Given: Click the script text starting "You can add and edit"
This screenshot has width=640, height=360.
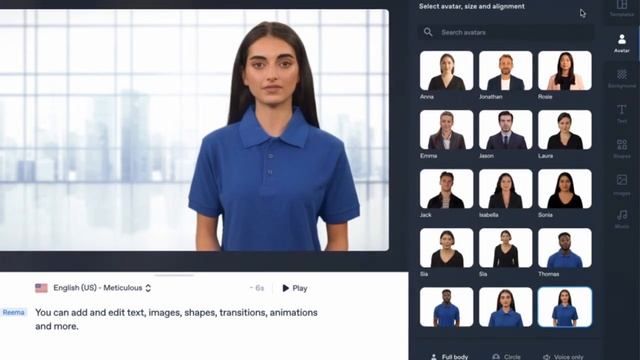Looking at the screenshot, I should click(176, 319).
